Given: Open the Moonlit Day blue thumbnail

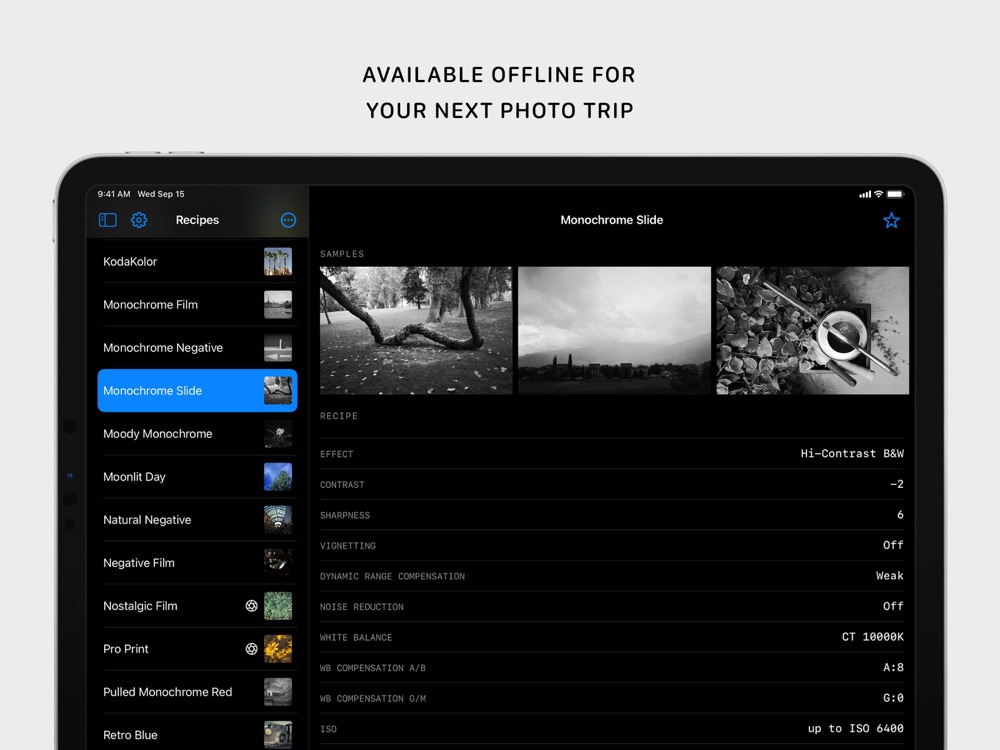Looking at the screenshot, I should pos(278,476).
